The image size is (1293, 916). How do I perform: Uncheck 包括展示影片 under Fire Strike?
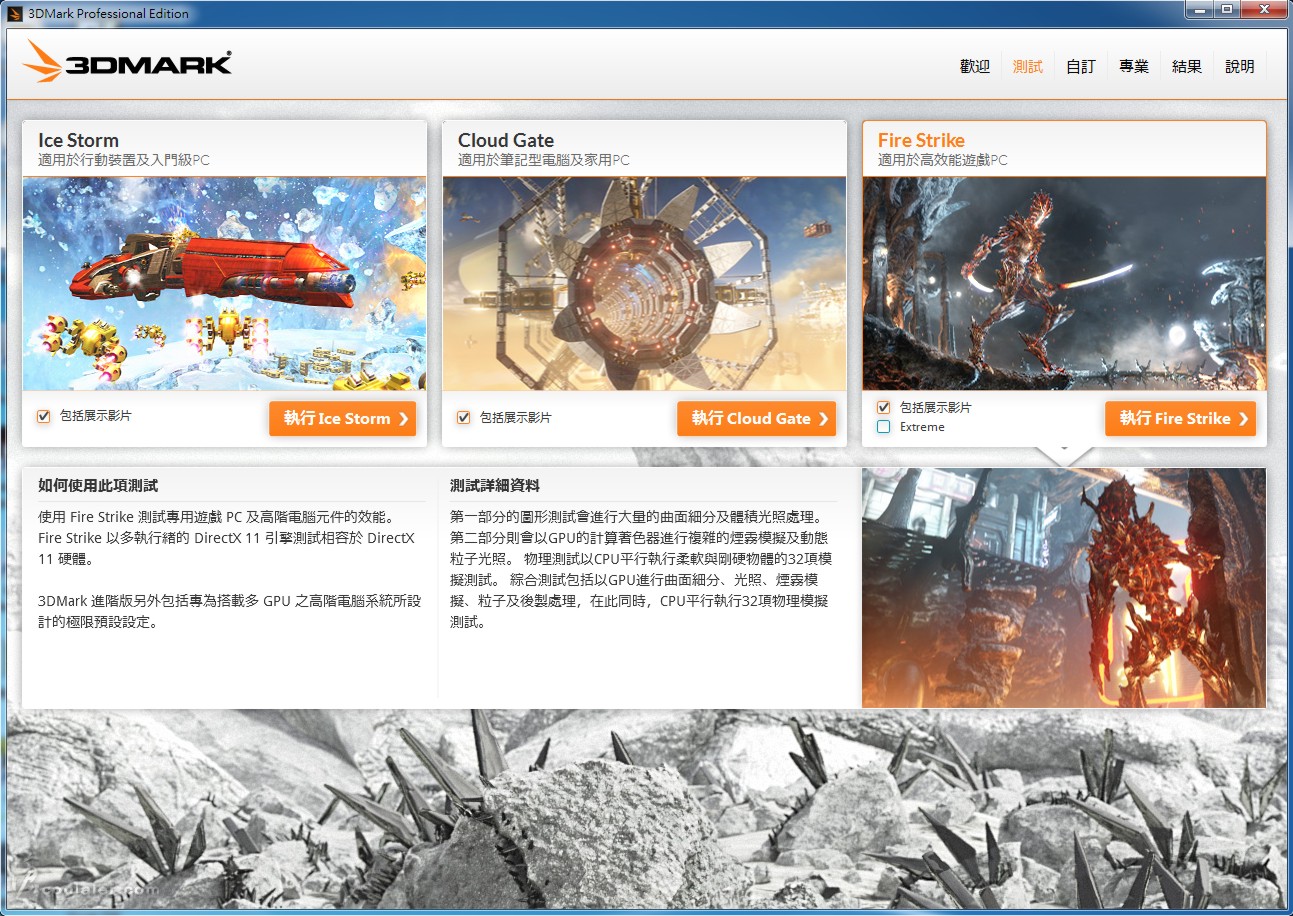pos(884,407)
